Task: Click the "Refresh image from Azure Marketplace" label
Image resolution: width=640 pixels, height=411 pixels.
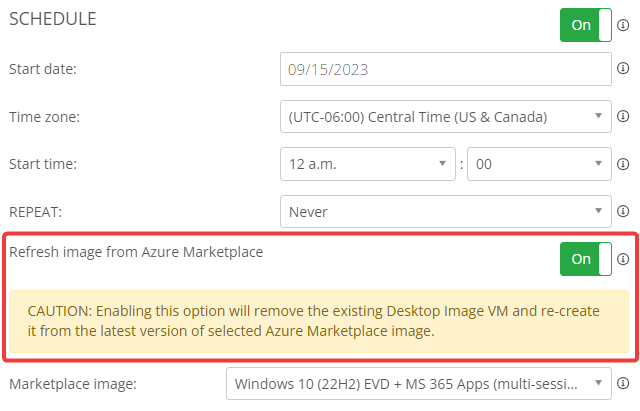Action: click(x=136, y=252)
